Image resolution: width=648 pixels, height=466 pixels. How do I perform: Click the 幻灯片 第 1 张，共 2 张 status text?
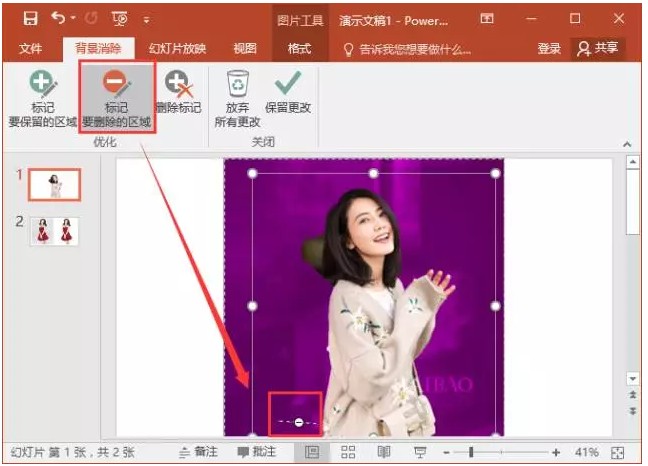73,452
